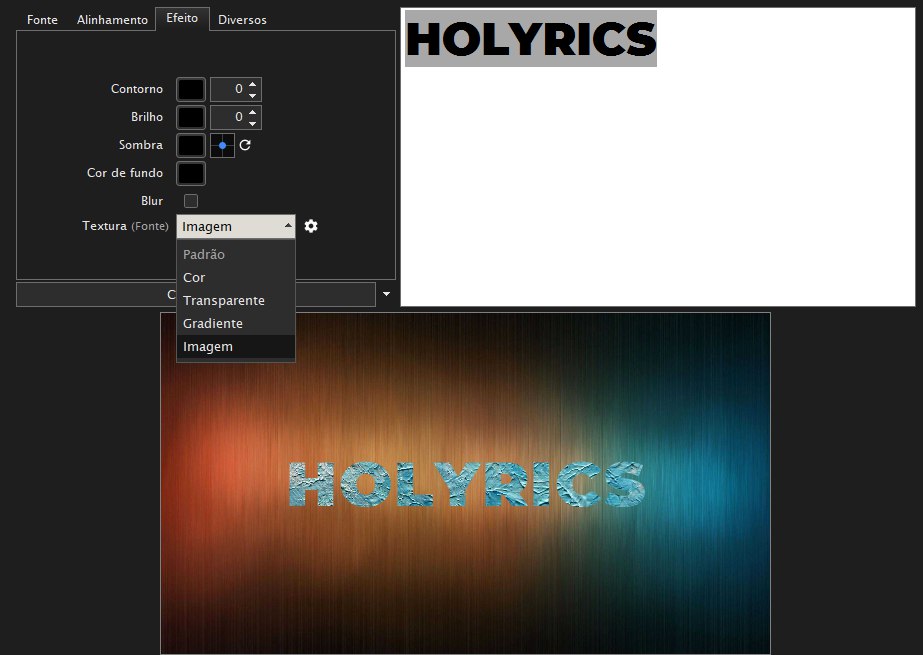The height and width of the screenshot is (655, 923).
Task: Expand the arrow beside the wide button
Action: [386, 294]
